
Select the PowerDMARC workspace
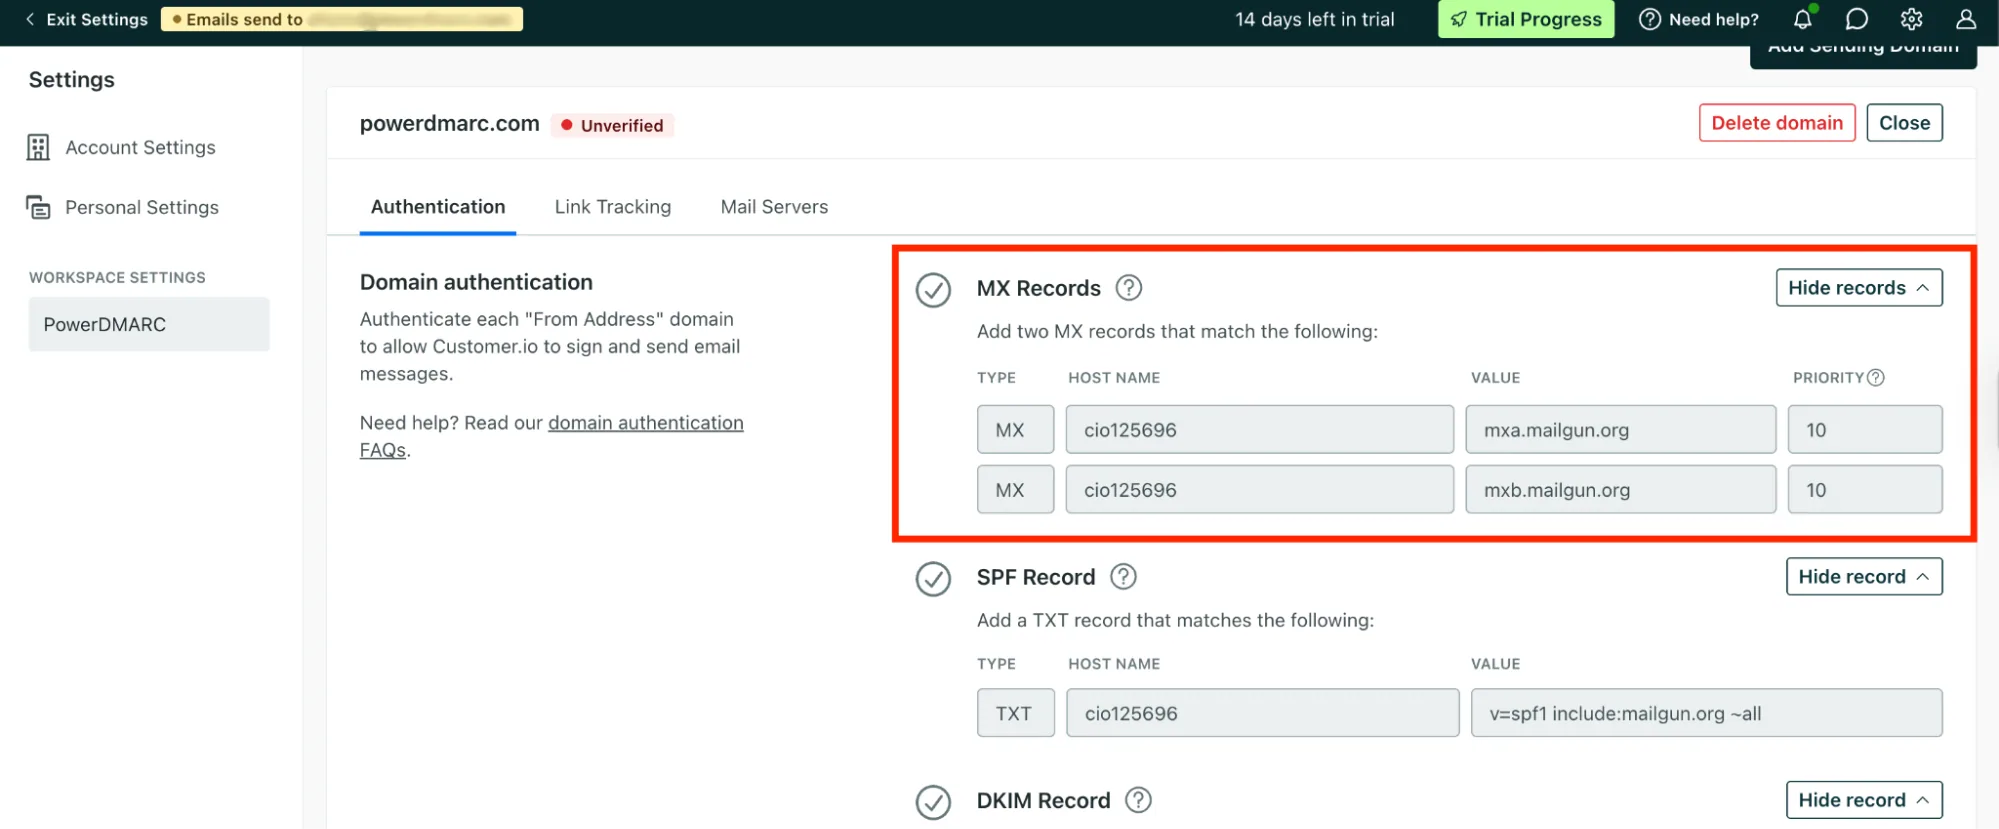point(149,324)
